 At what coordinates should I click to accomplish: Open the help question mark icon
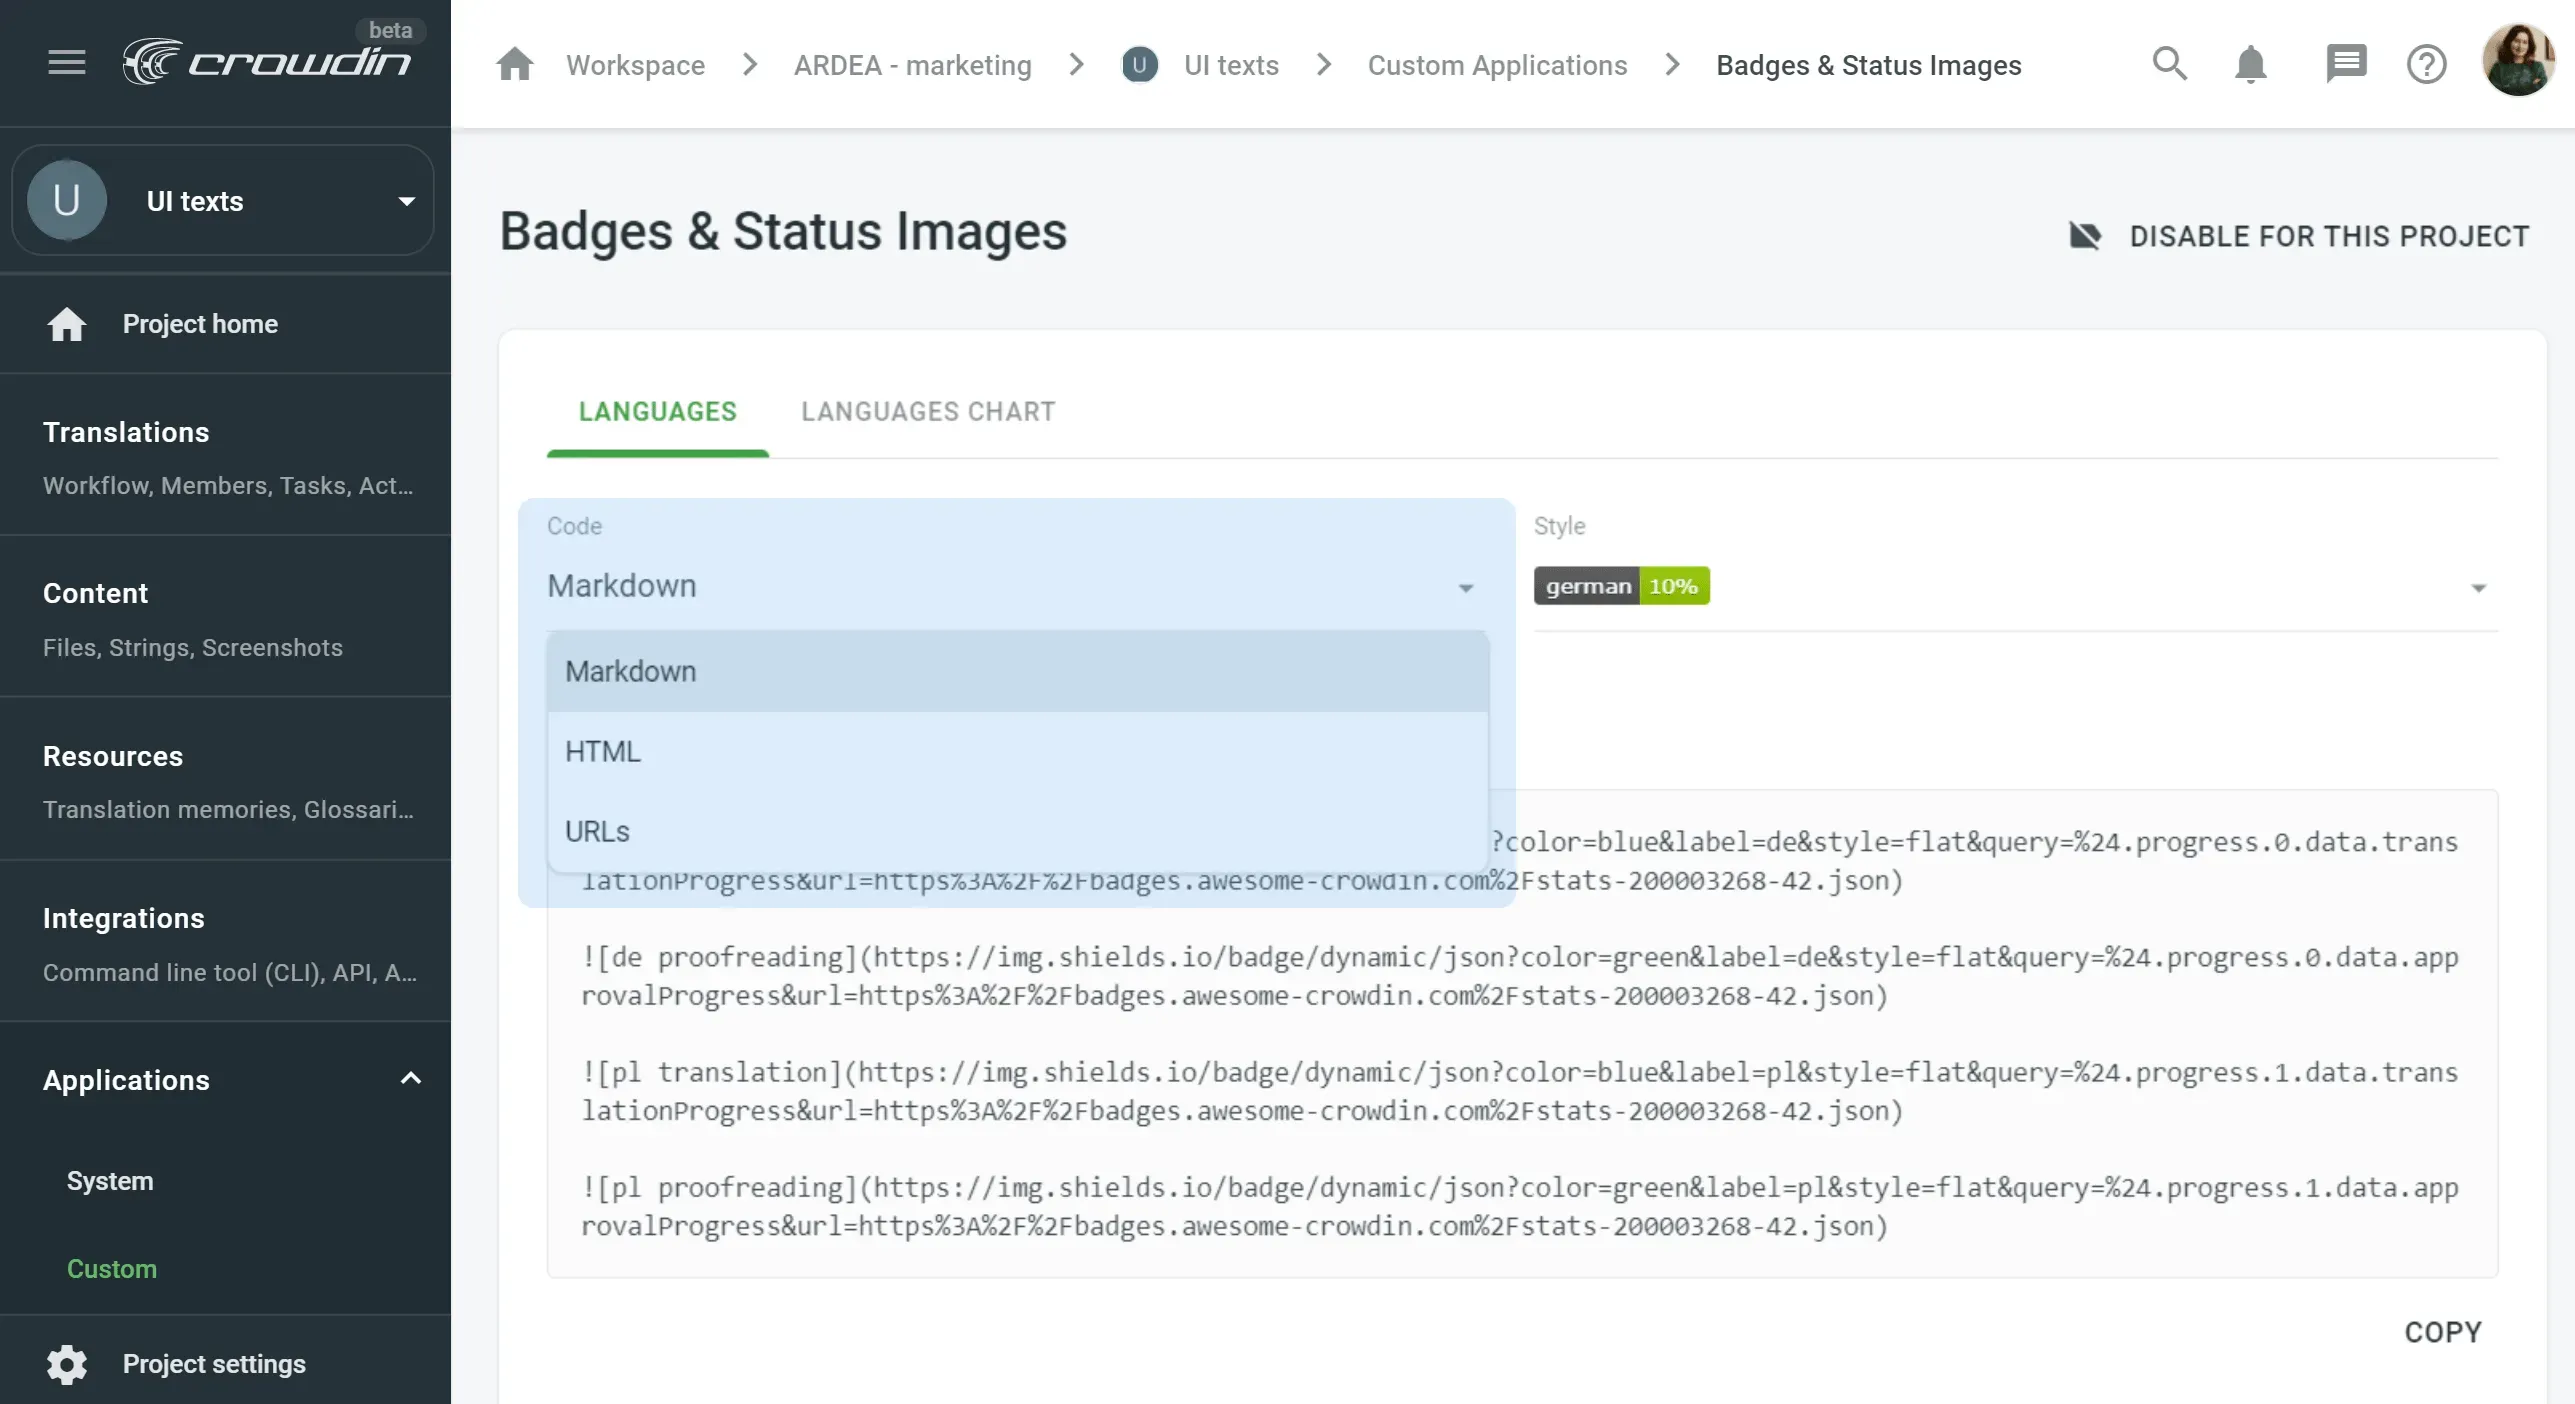click(x=2428, y=64)
